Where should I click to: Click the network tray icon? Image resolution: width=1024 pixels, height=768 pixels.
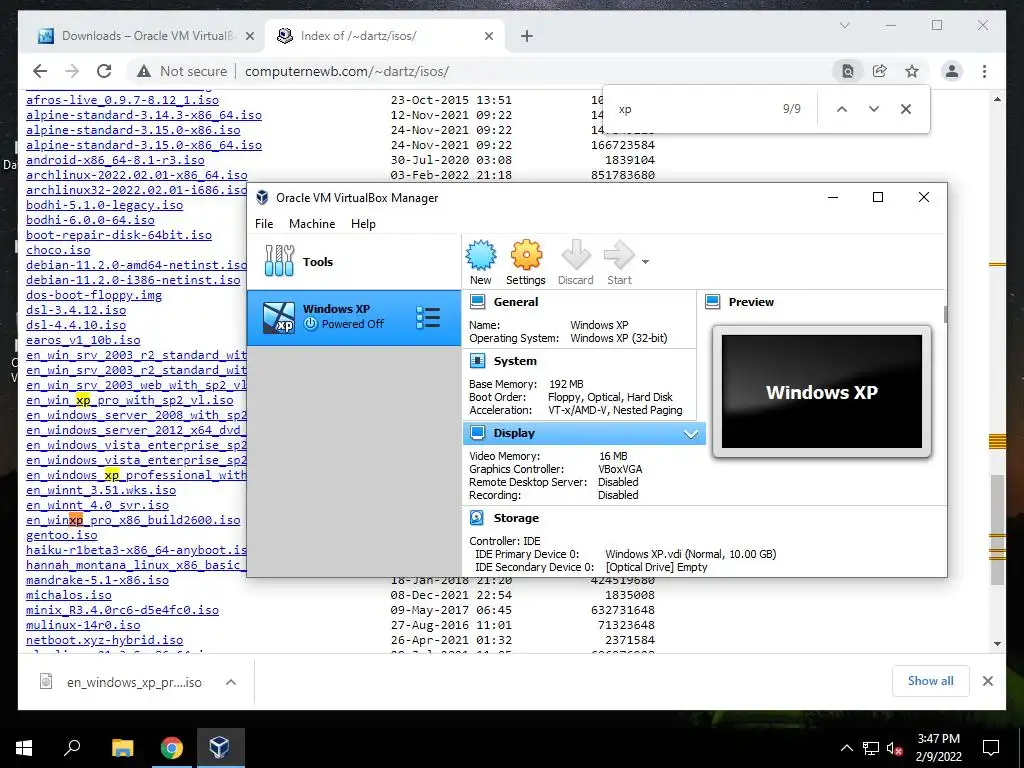871,748
